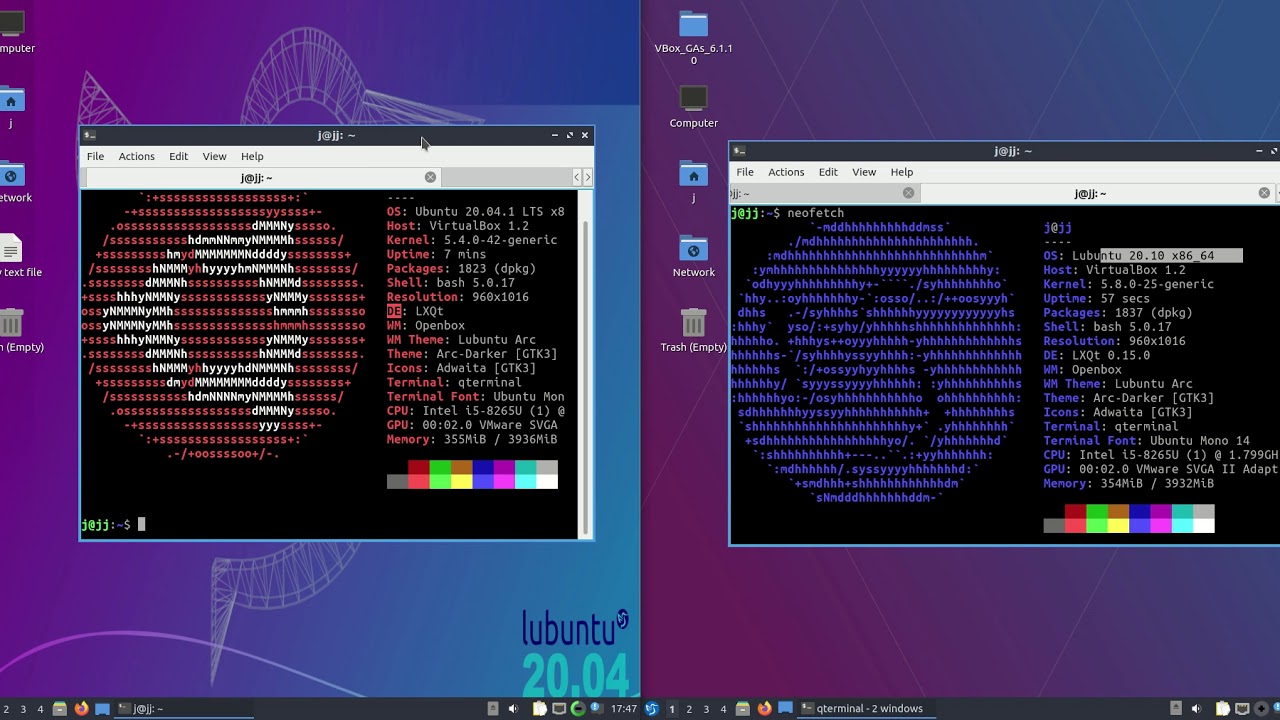
Task: Open Edit menu in right terminal window
Action: pos(828,172)
